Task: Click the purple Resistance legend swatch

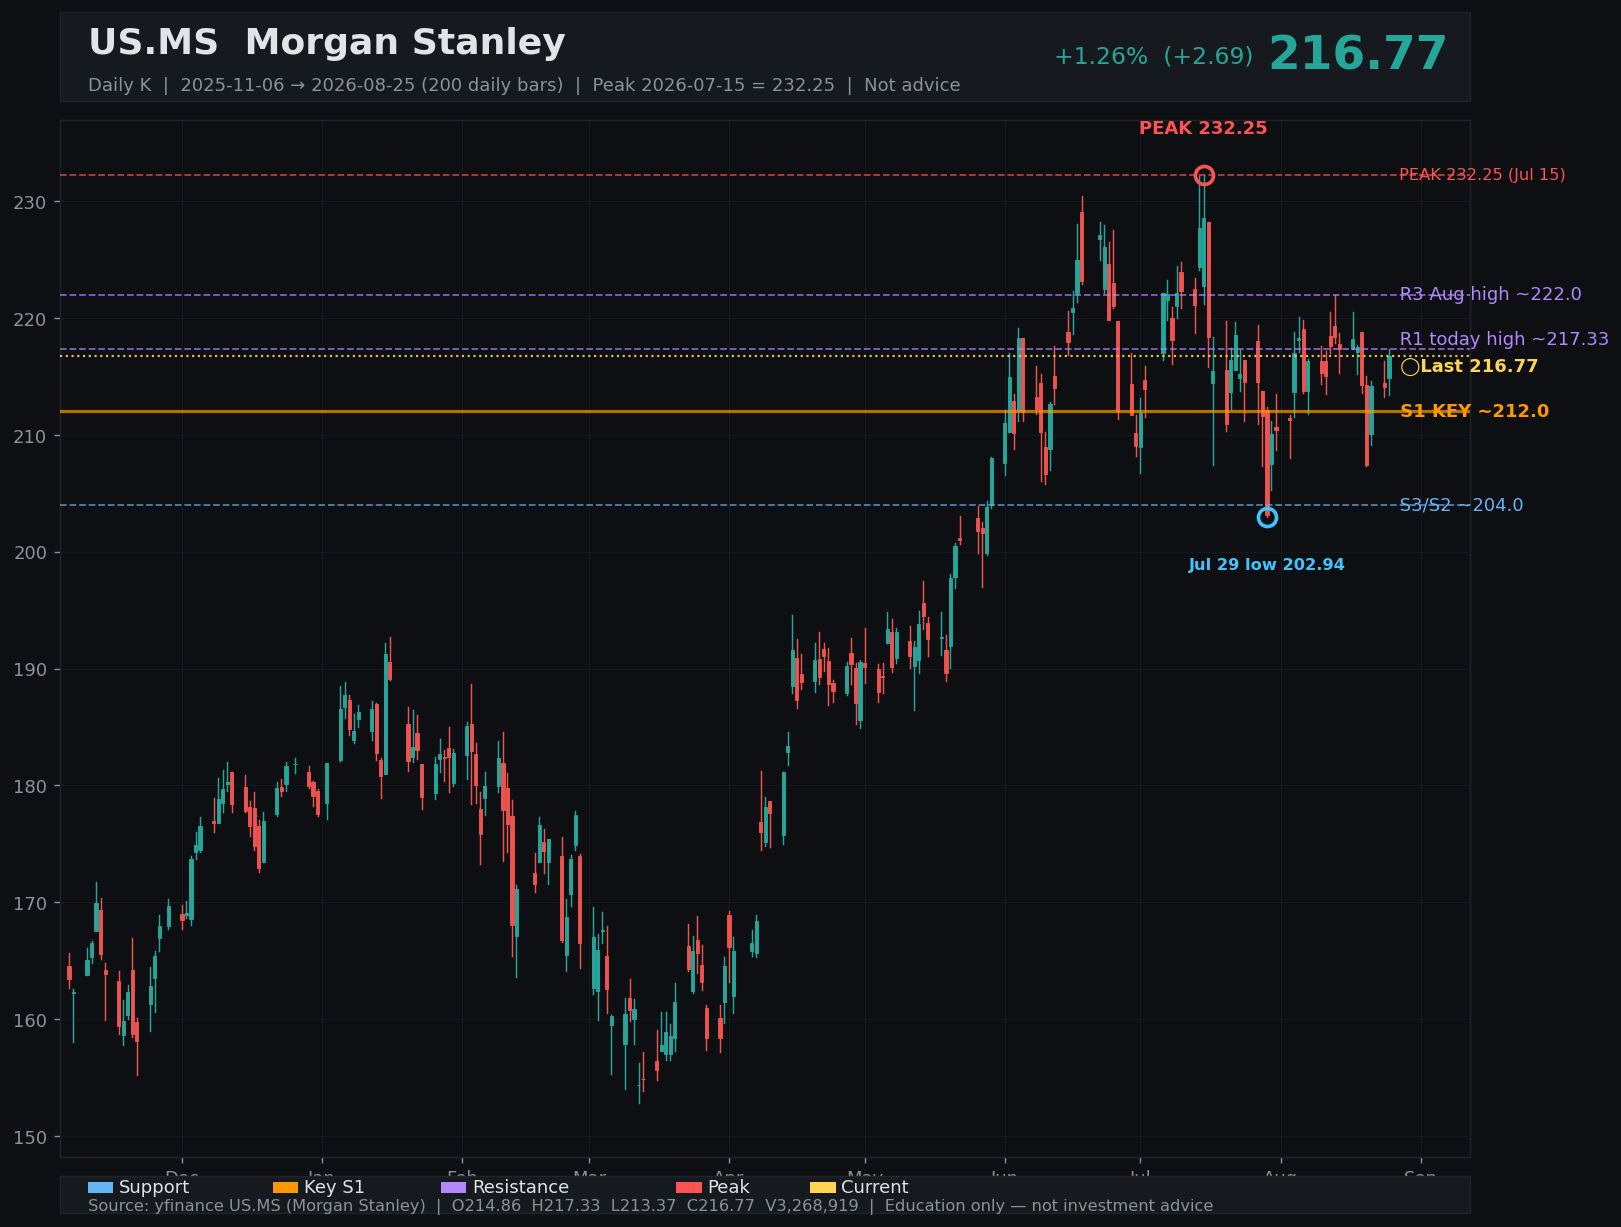Action: (453, 1187)
